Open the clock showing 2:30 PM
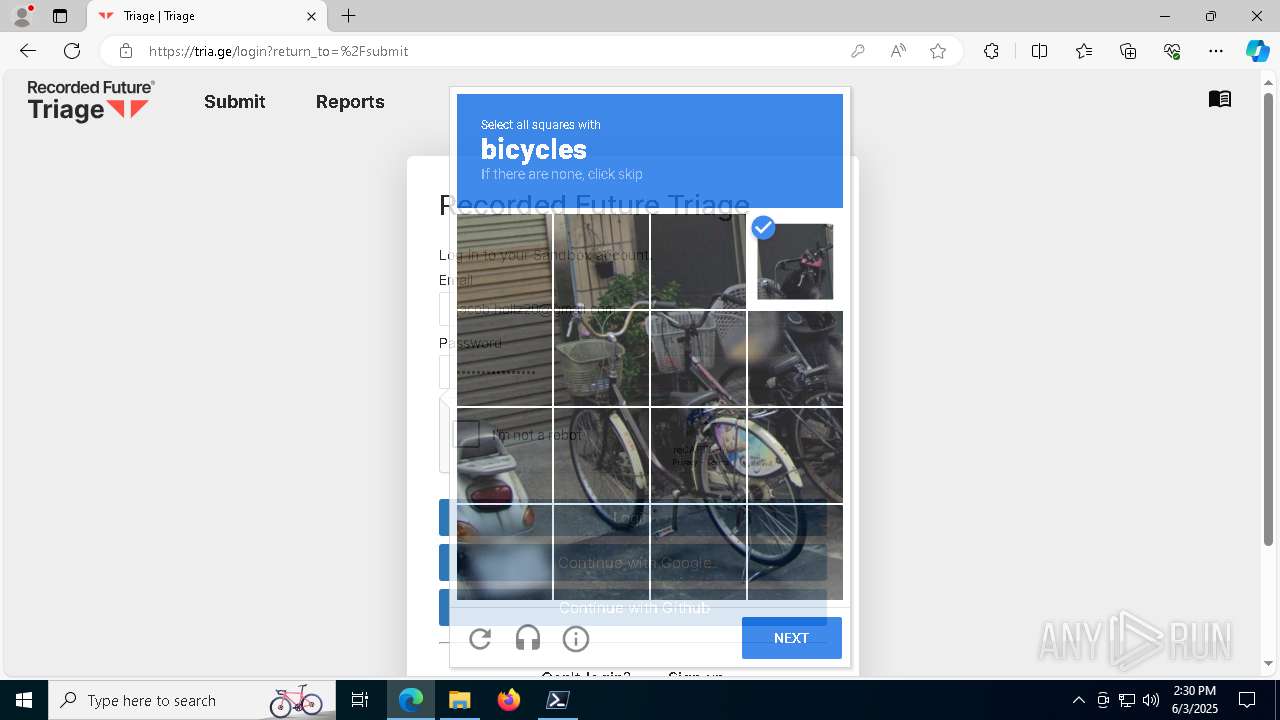1280x720 pixels. [1194, 700]
